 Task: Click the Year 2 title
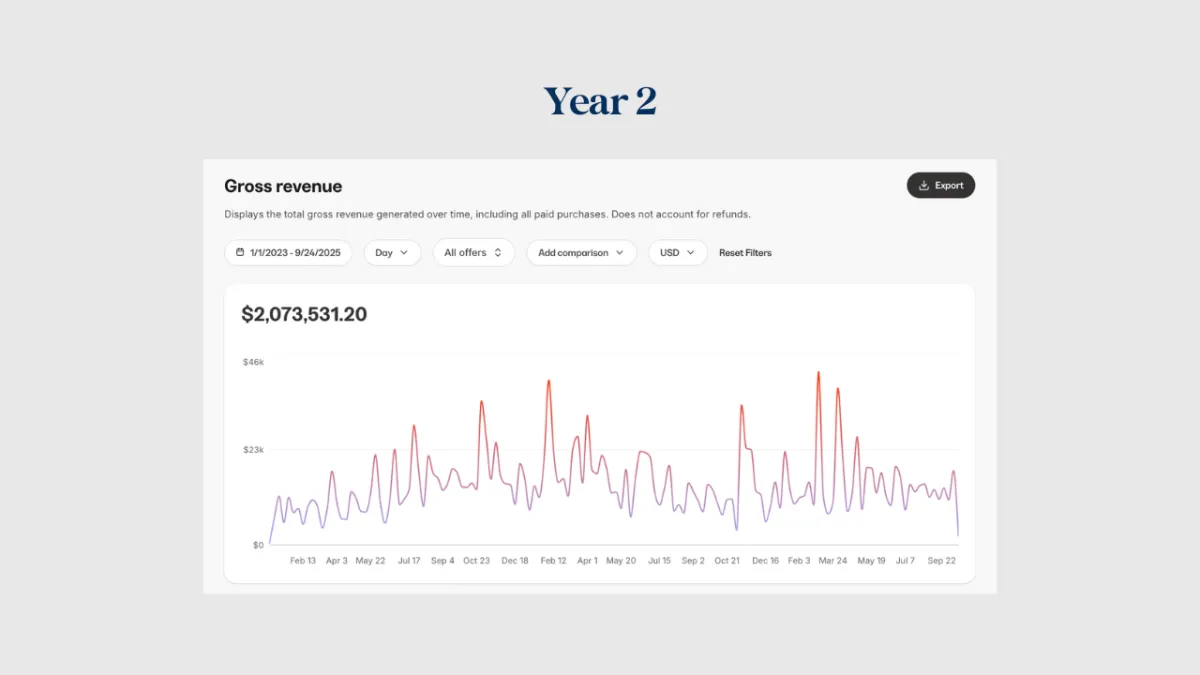pos(600,101)
